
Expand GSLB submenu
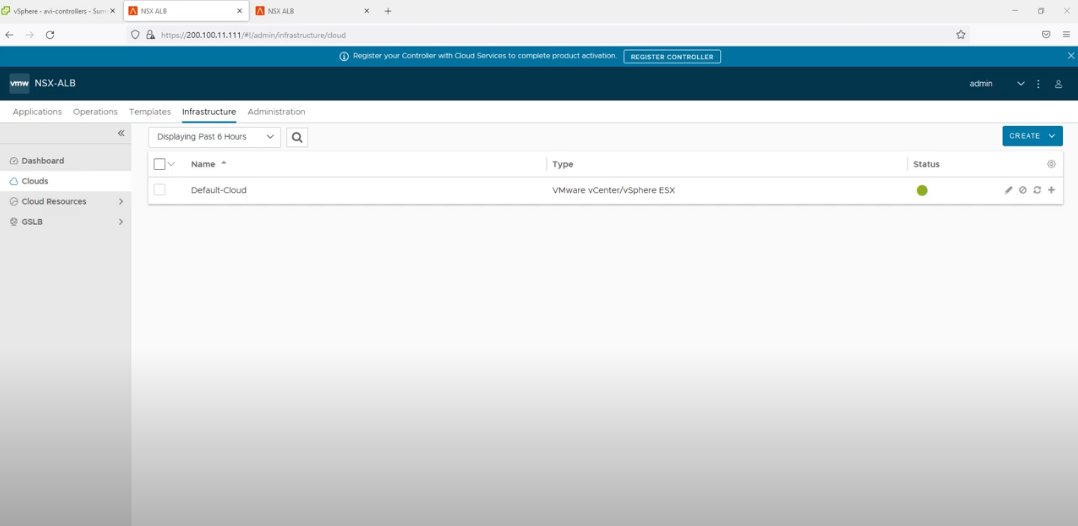tap(121, 222)
